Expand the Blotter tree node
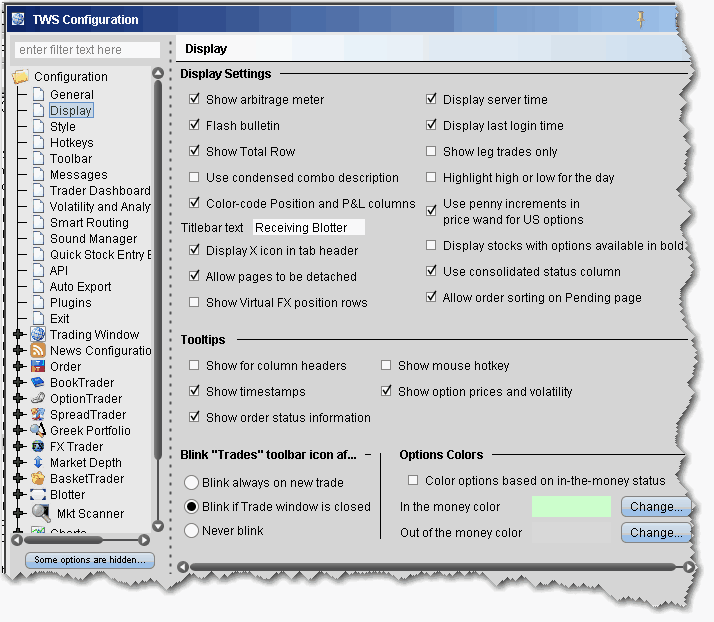The width and height of the screenshot is (714, 622). pyautogui.click(x=19, y=495)
